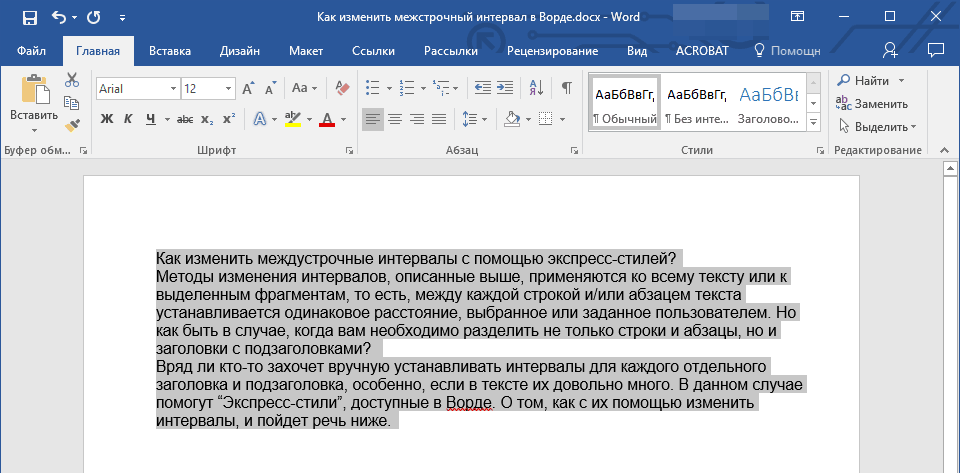Click the Заменить button
Screen dimensions: 960x473
[880, 103]
